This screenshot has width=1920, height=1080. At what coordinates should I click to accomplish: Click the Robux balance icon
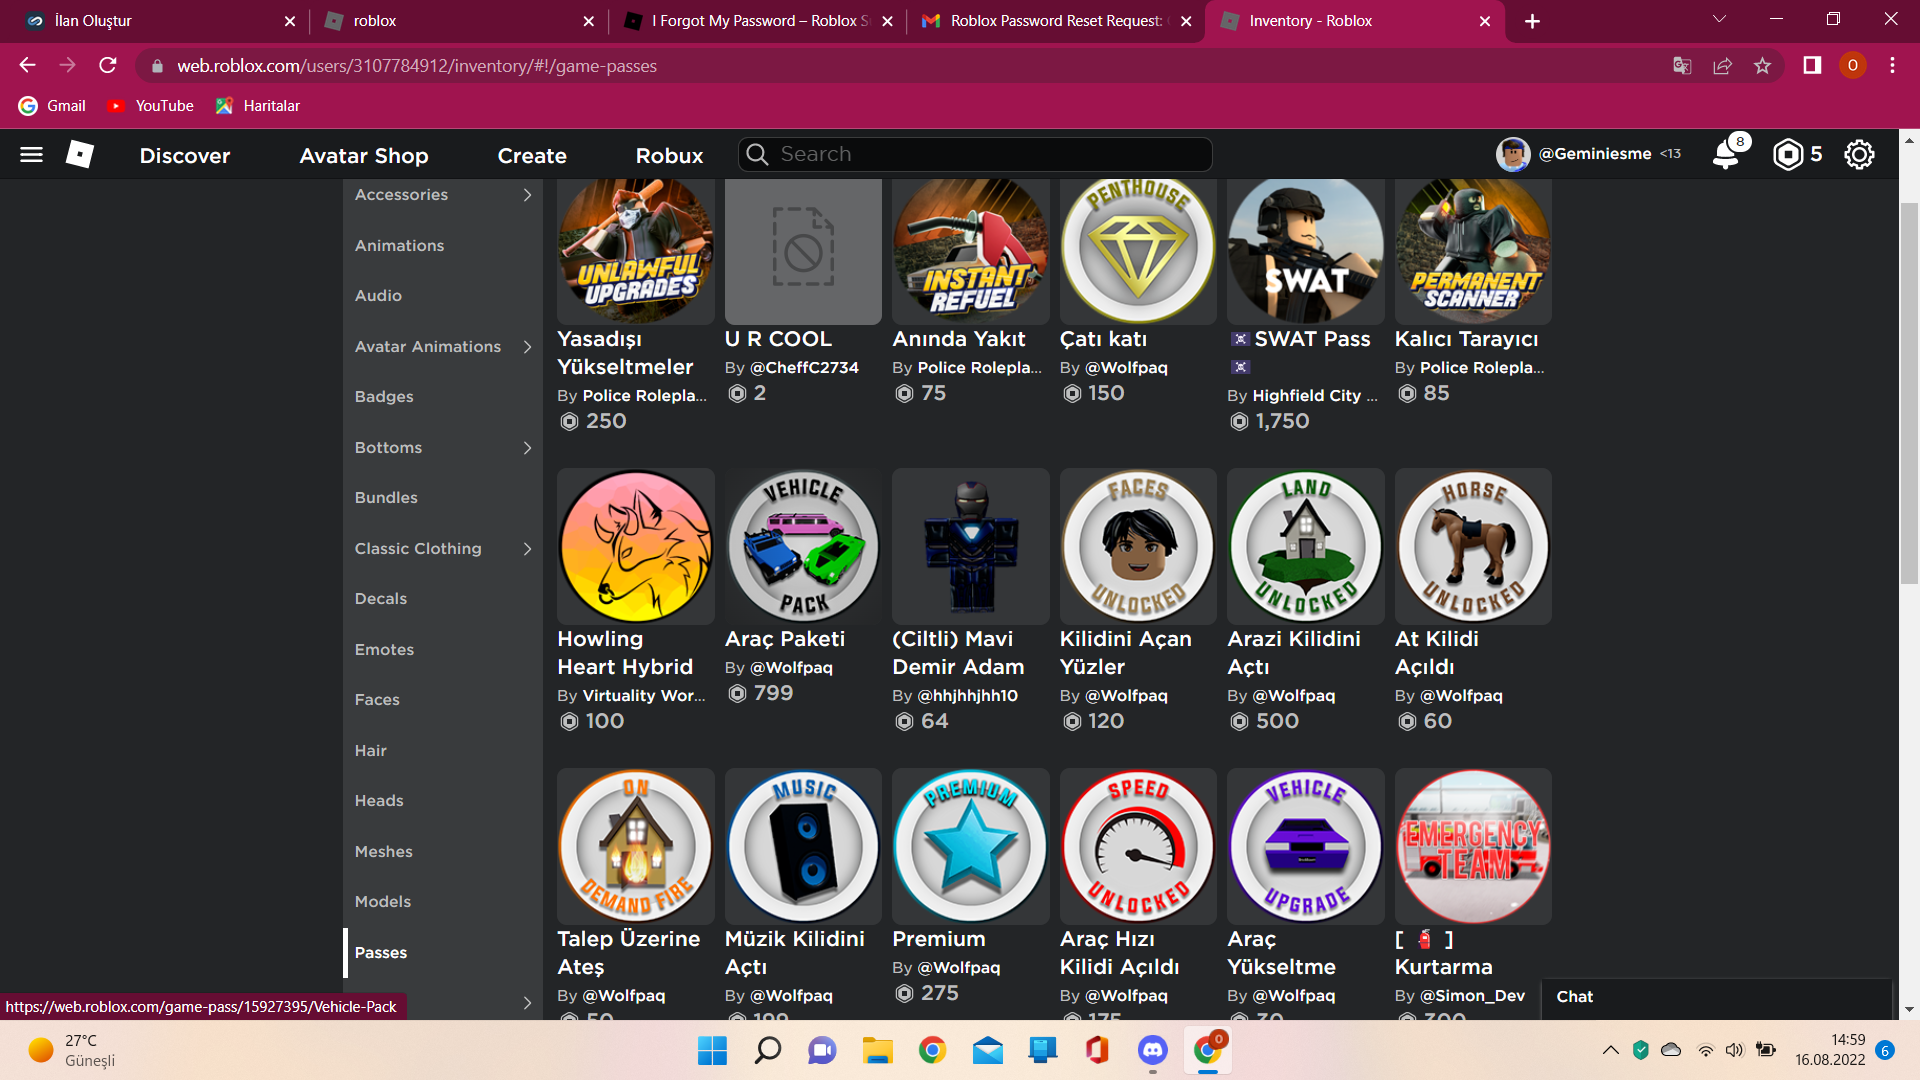(x=1787, y=155)
